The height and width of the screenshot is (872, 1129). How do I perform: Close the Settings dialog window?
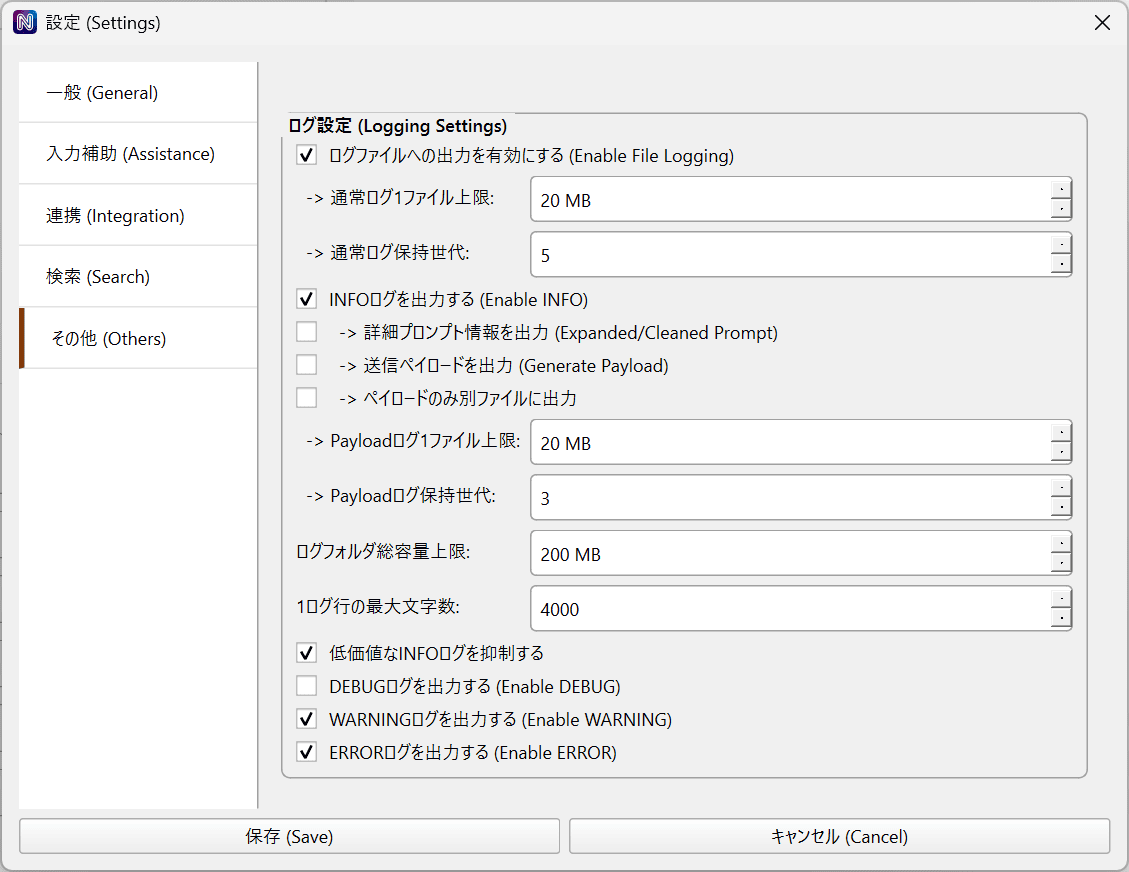pyautogui.click(x=1102, y=22)
